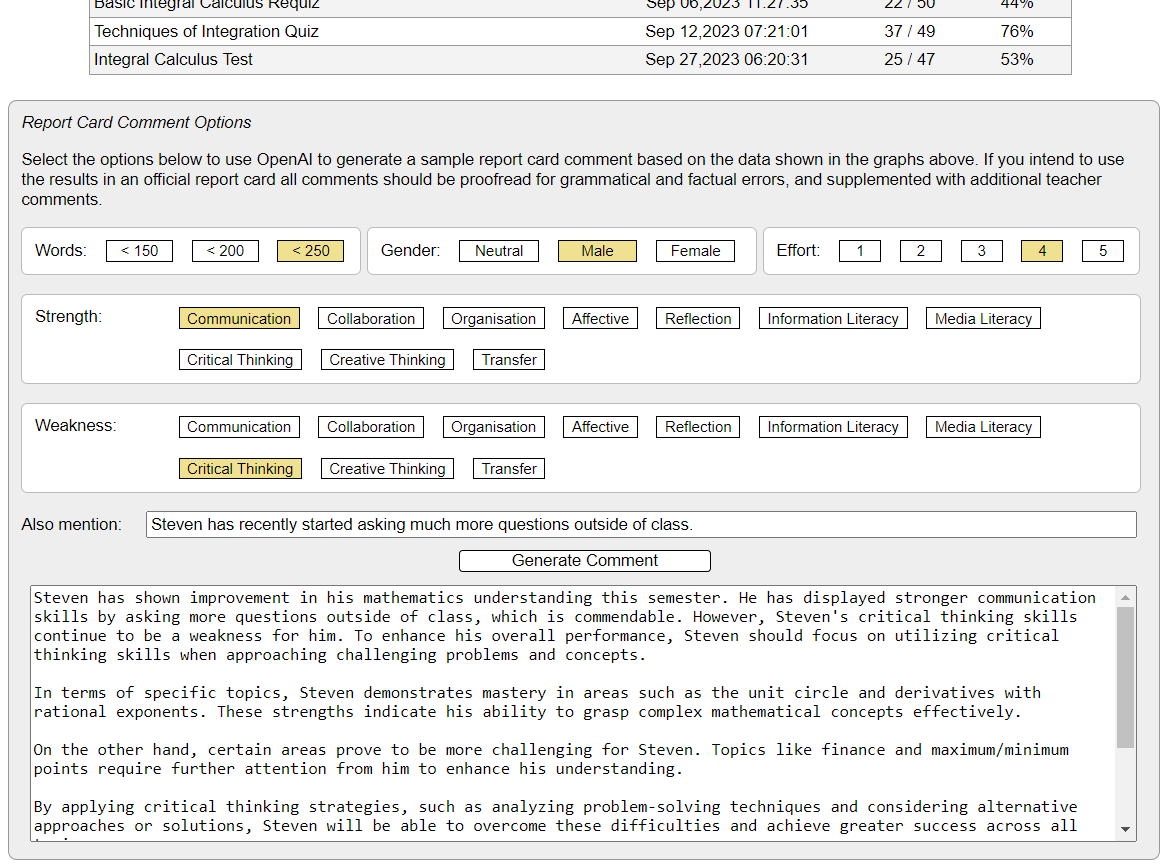Toggle Effort level 4

pos(1042,251)
